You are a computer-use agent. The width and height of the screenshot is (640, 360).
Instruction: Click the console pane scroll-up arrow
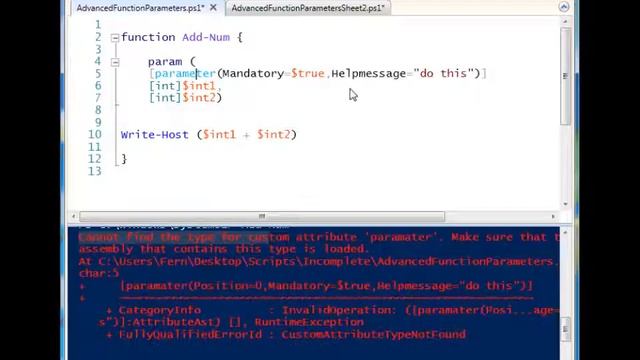[x=565, y=232]
